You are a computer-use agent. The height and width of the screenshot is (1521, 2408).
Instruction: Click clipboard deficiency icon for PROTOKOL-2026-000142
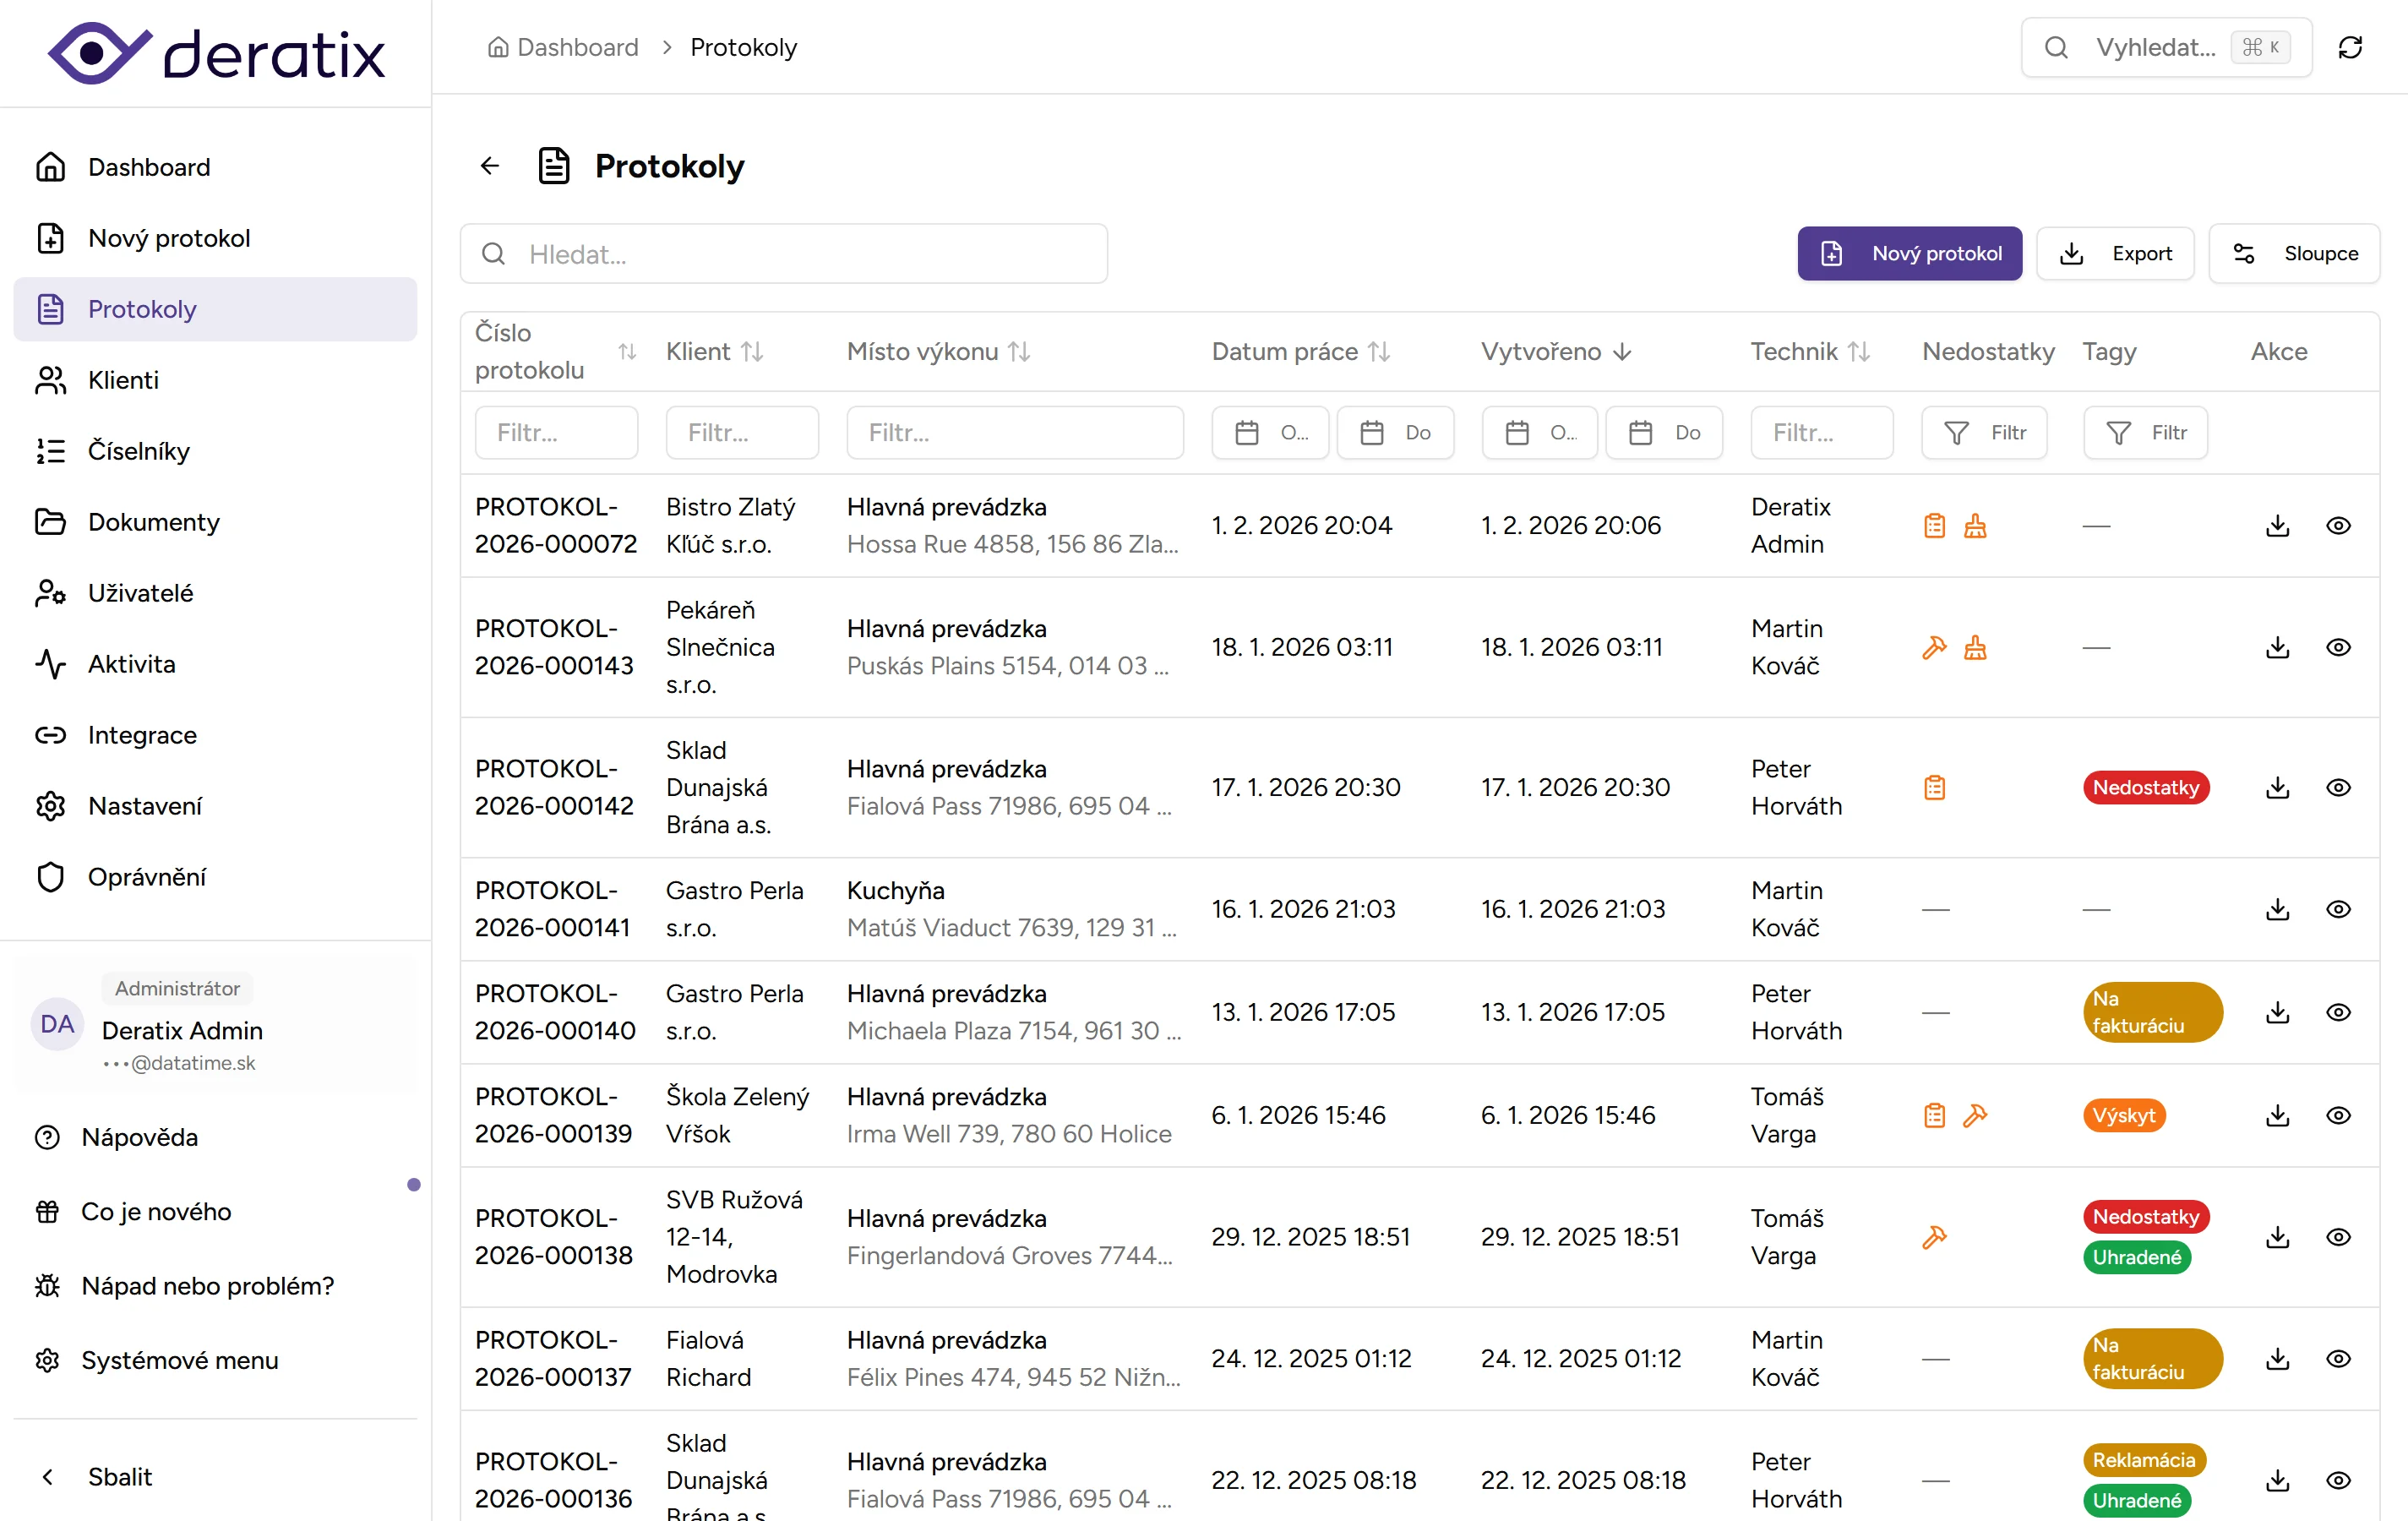tap(1934, 787)
